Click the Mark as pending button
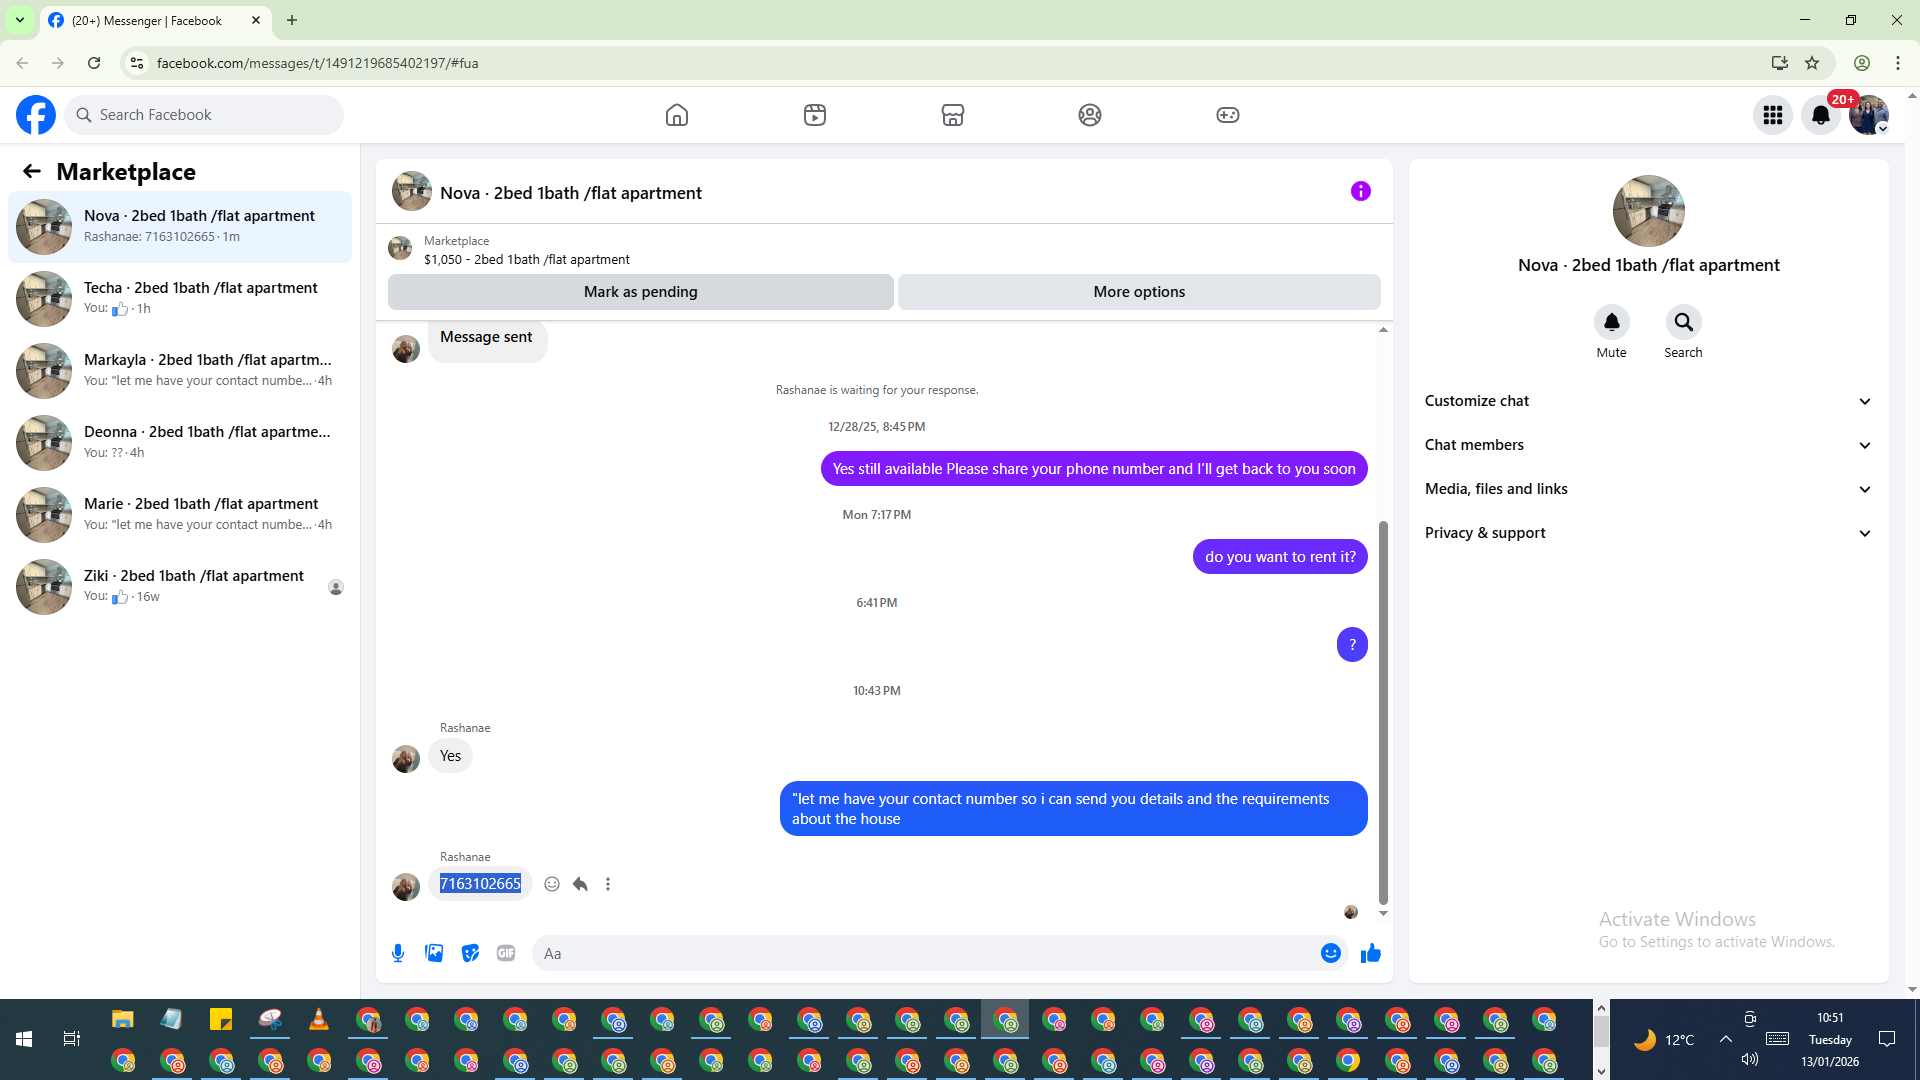 click(x=640, y=292)
